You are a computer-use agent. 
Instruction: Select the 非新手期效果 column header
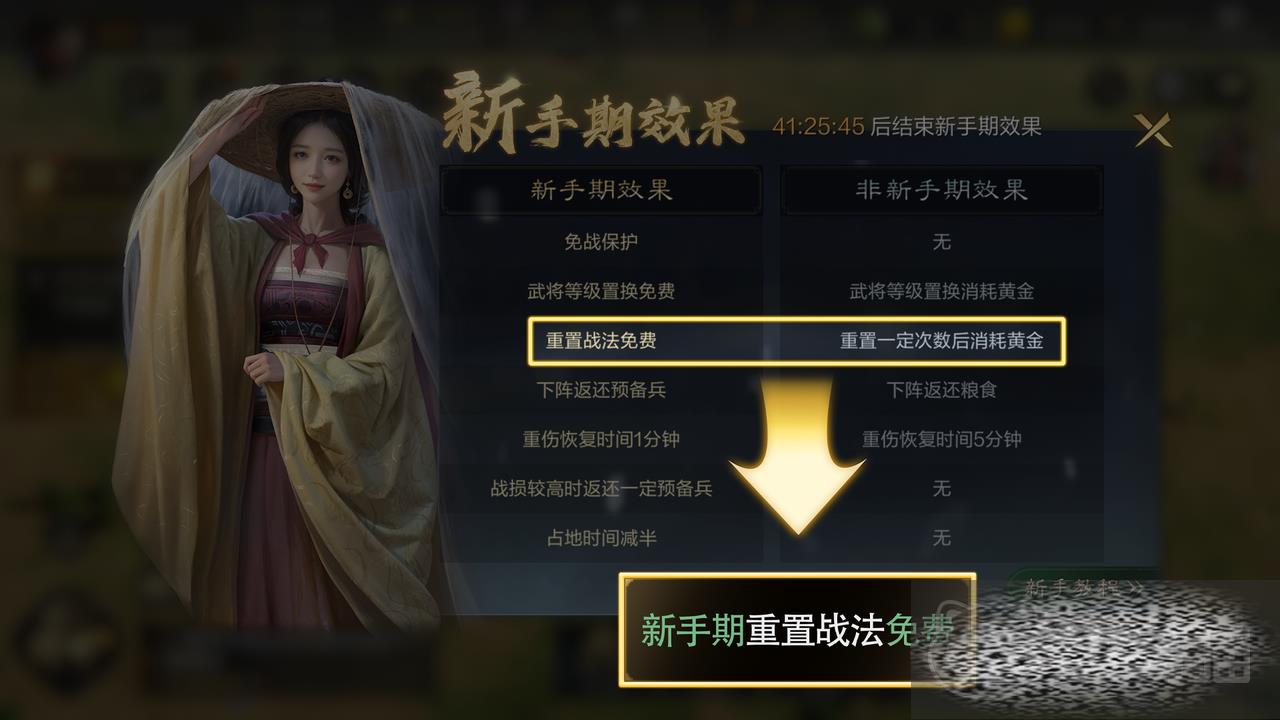click(x=941, y=190)
